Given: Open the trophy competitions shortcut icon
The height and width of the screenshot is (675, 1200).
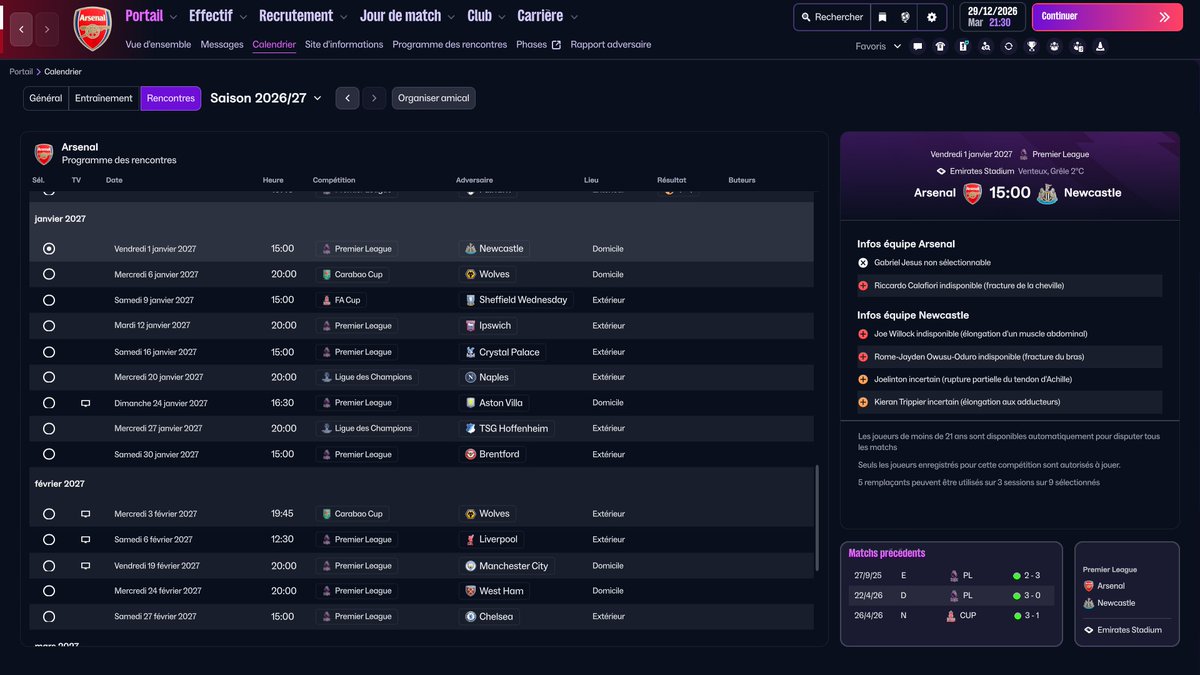Looking at the screenshot, I should coord(1032,46).
